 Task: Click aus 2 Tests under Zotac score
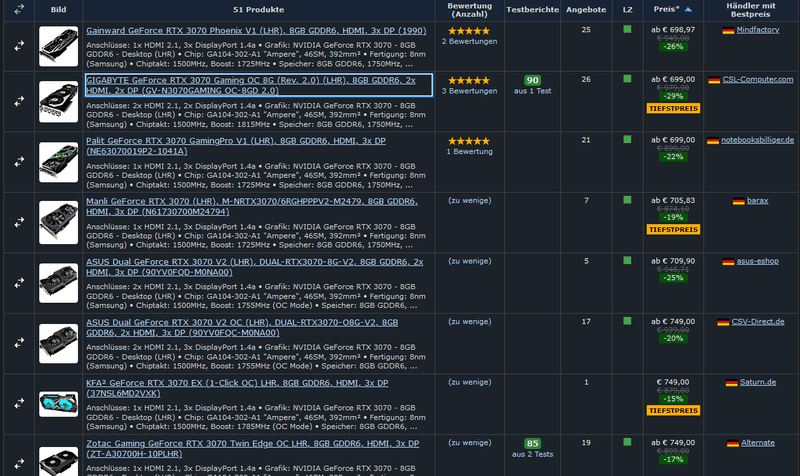click(533, 454)
